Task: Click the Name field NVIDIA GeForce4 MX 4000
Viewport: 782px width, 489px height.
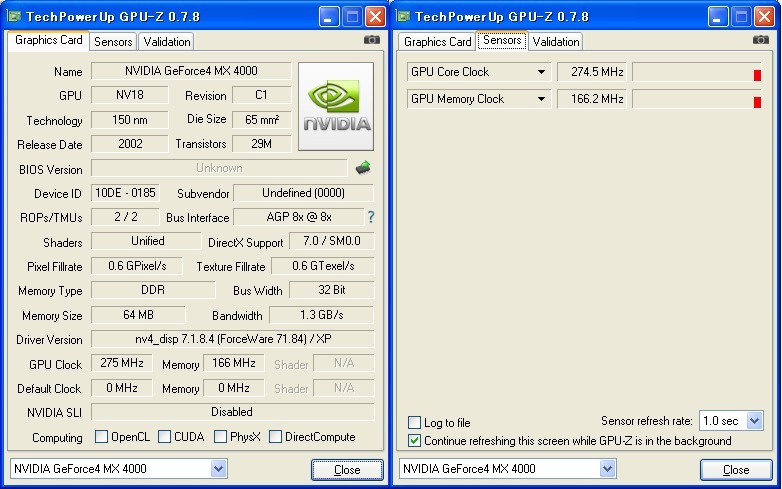Action: [191, 71]
